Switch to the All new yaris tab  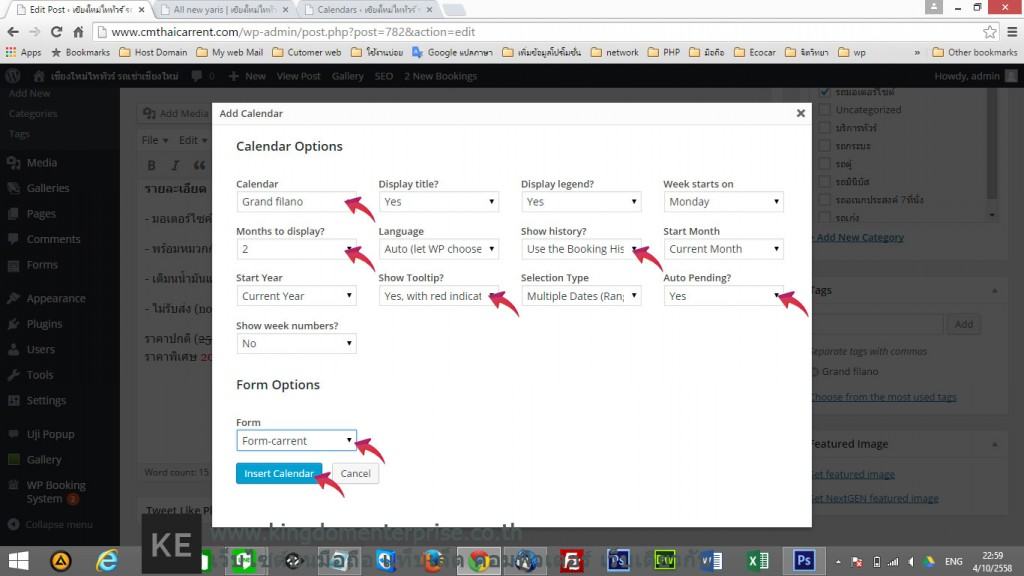[223, 9]
